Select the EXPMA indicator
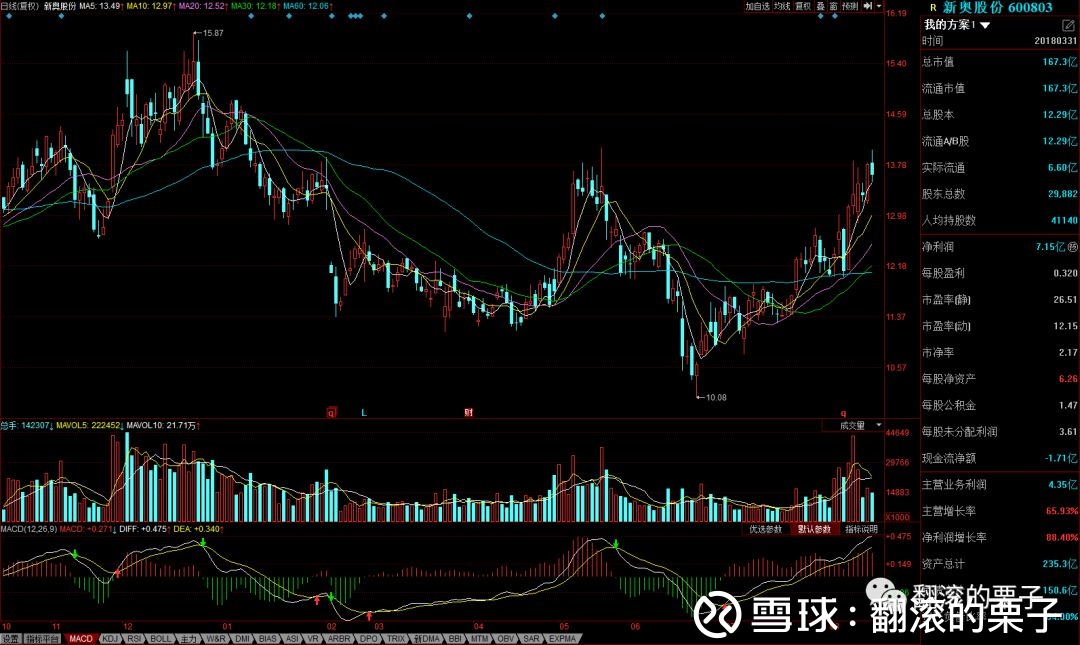The height and width of the screenshot is (645, 1080). pyautogui.click(x=562, y=638)
